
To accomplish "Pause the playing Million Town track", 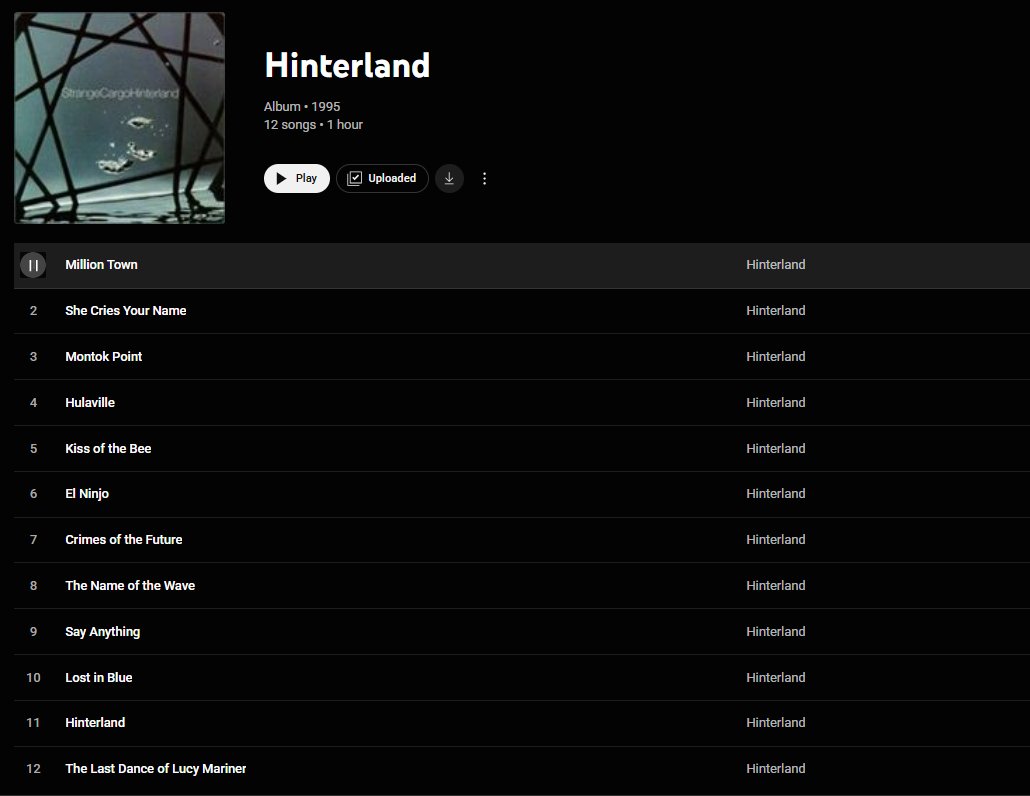I will 33,265.
